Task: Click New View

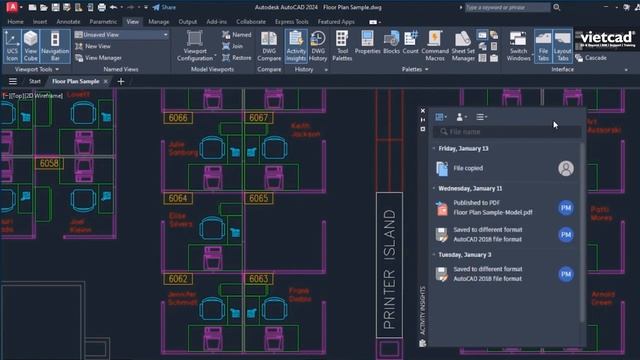Action: click(x=93, y=47)
